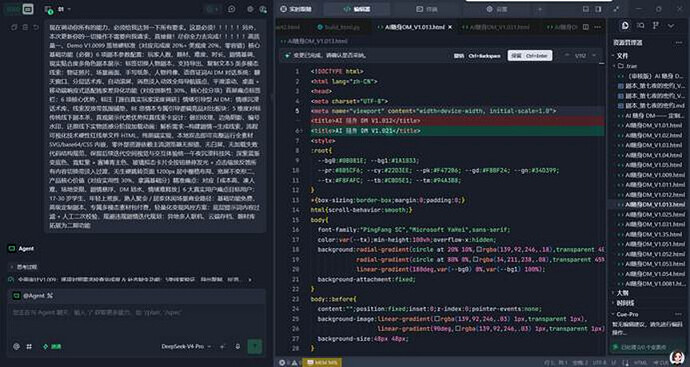
Task: Split the editor with the split icon
Action: pos(586,27)
